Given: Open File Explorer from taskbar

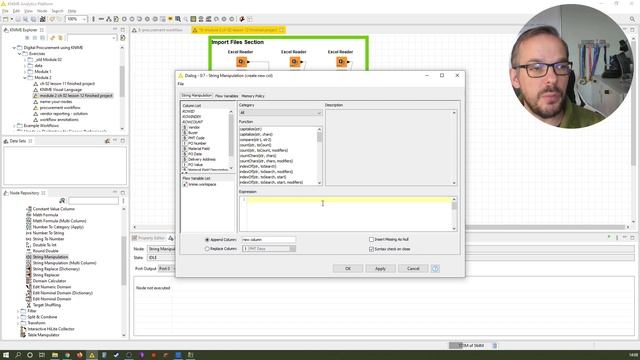Looking at the screenshot, I should (x=55, y=355).
